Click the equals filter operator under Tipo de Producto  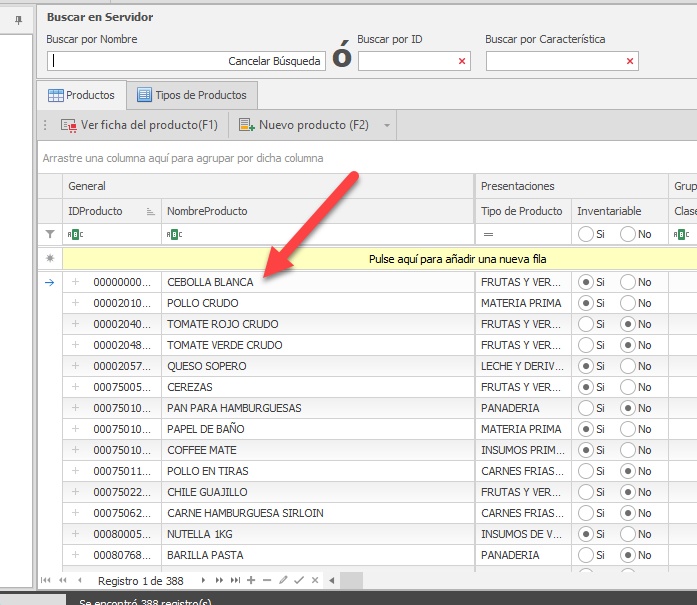click(x=488, y=234)
